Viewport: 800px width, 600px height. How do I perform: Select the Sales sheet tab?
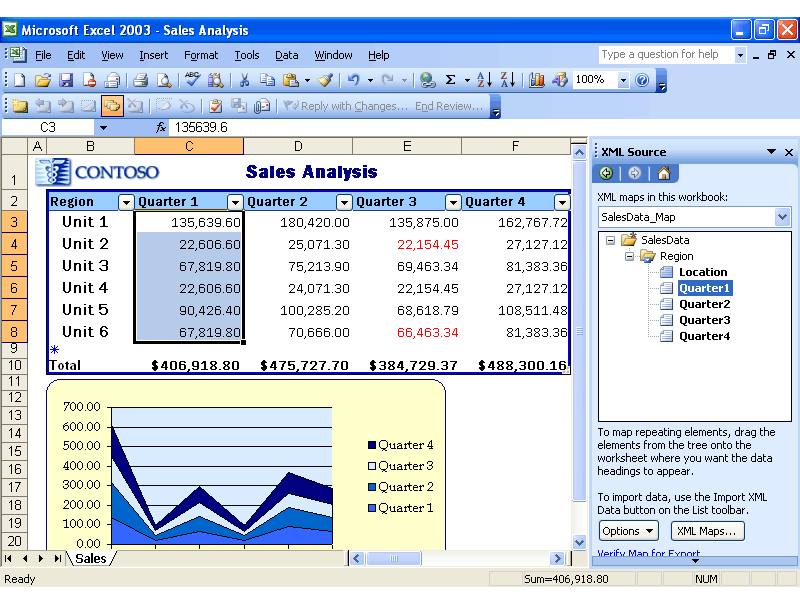92,559
